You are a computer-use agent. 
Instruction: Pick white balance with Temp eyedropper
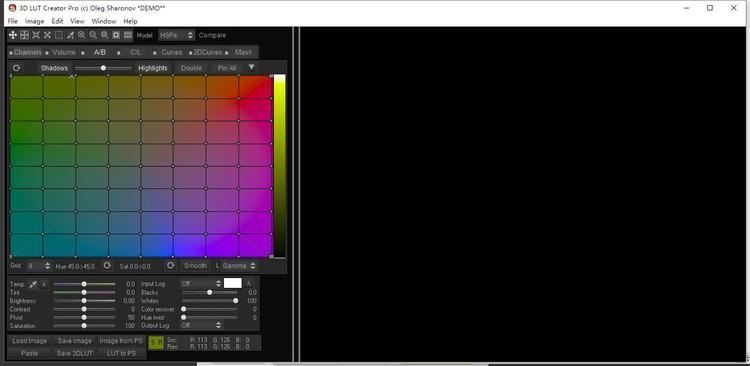point(33,284)
